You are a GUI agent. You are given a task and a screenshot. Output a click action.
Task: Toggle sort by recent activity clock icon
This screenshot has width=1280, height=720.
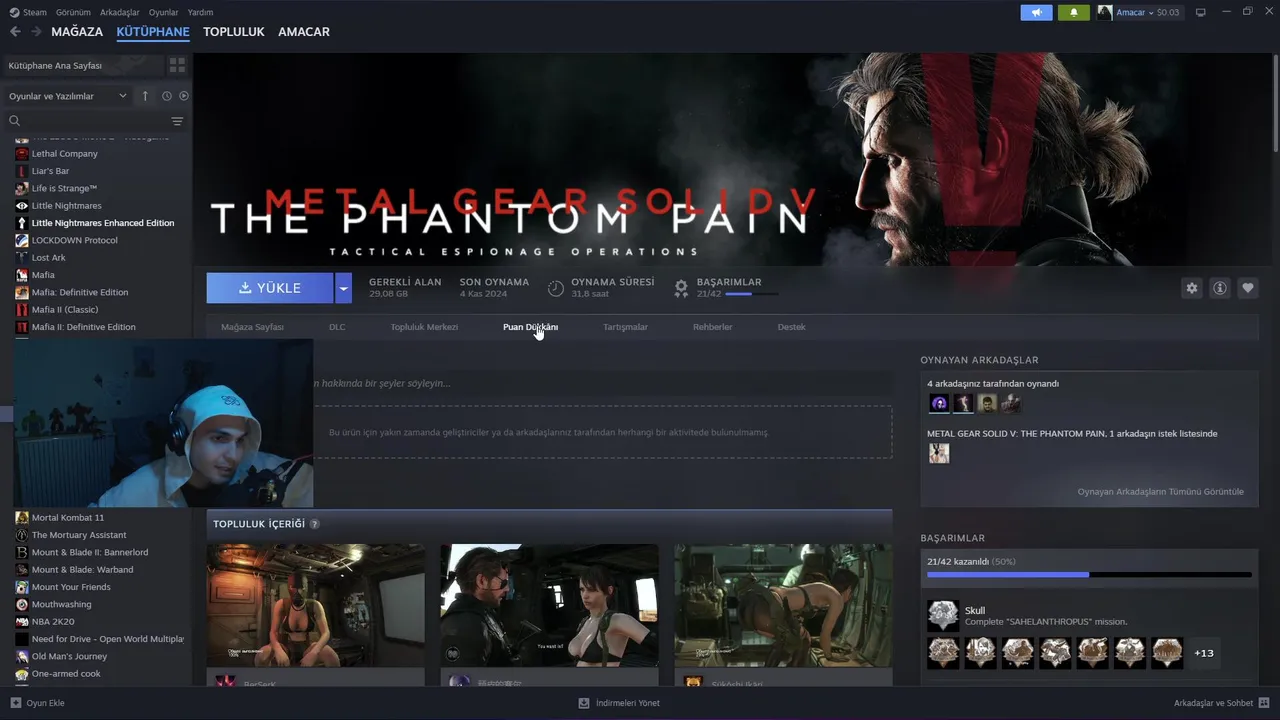167,96
